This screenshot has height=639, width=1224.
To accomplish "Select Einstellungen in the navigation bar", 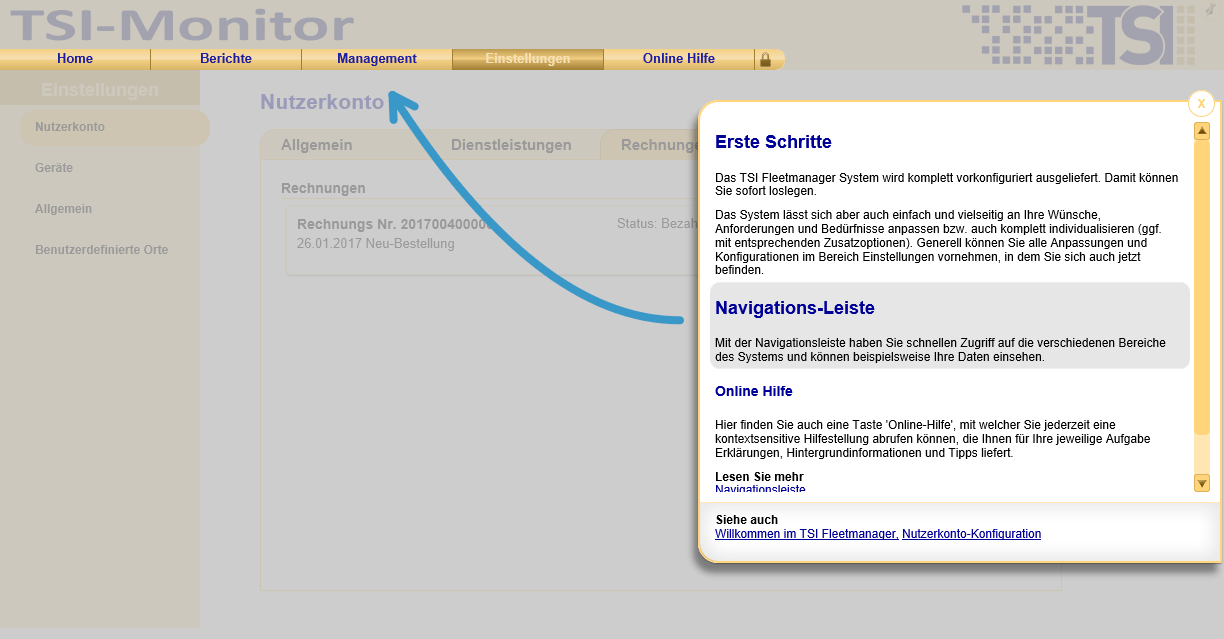I will pyautogui.click(x=528, y=59).
